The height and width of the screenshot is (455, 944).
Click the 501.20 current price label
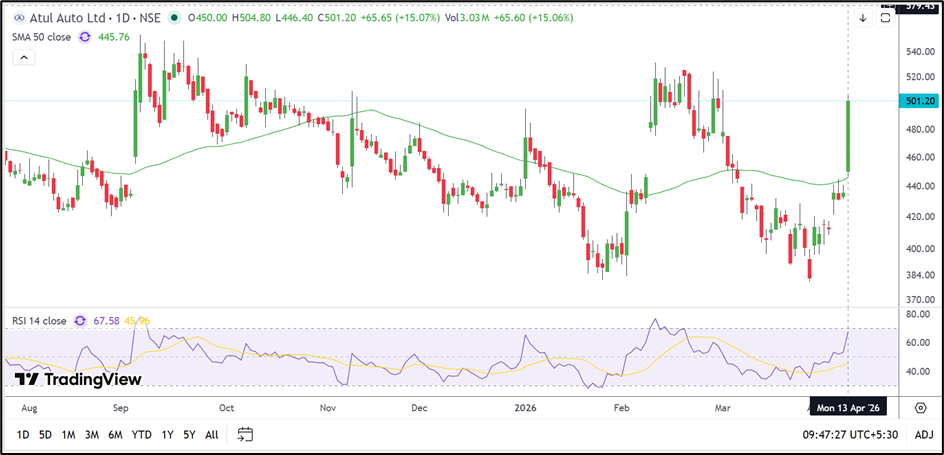[x=919, y=101]
